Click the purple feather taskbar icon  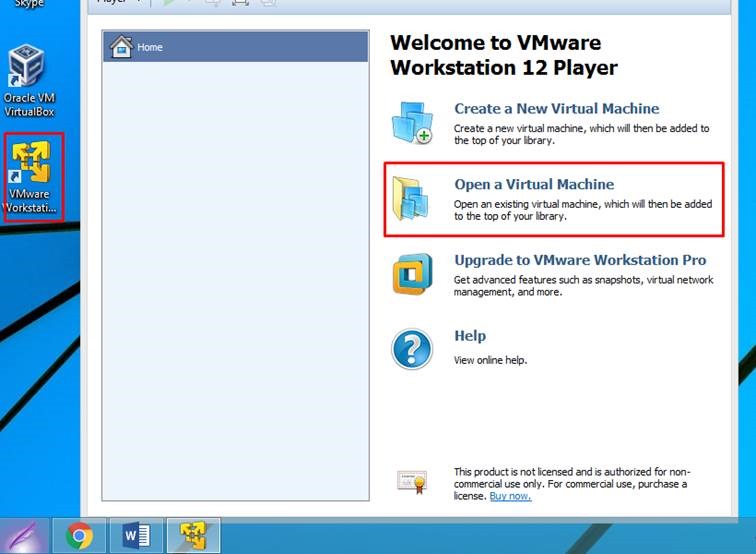point(24,536)
